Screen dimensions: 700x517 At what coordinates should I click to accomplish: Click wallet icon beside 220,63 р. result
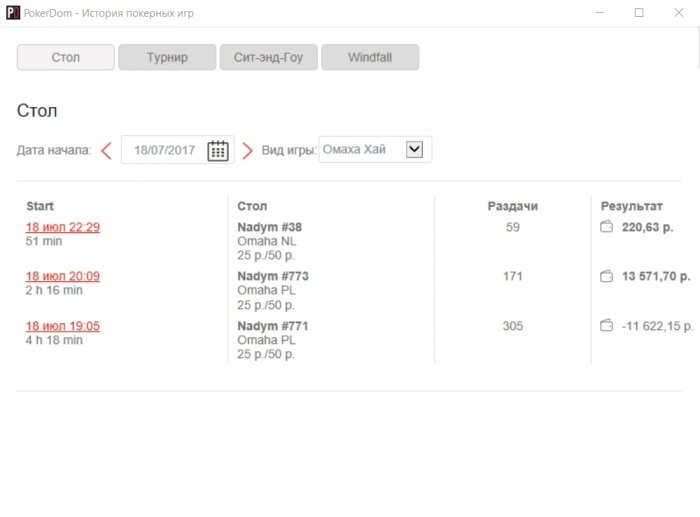[606, 227]
